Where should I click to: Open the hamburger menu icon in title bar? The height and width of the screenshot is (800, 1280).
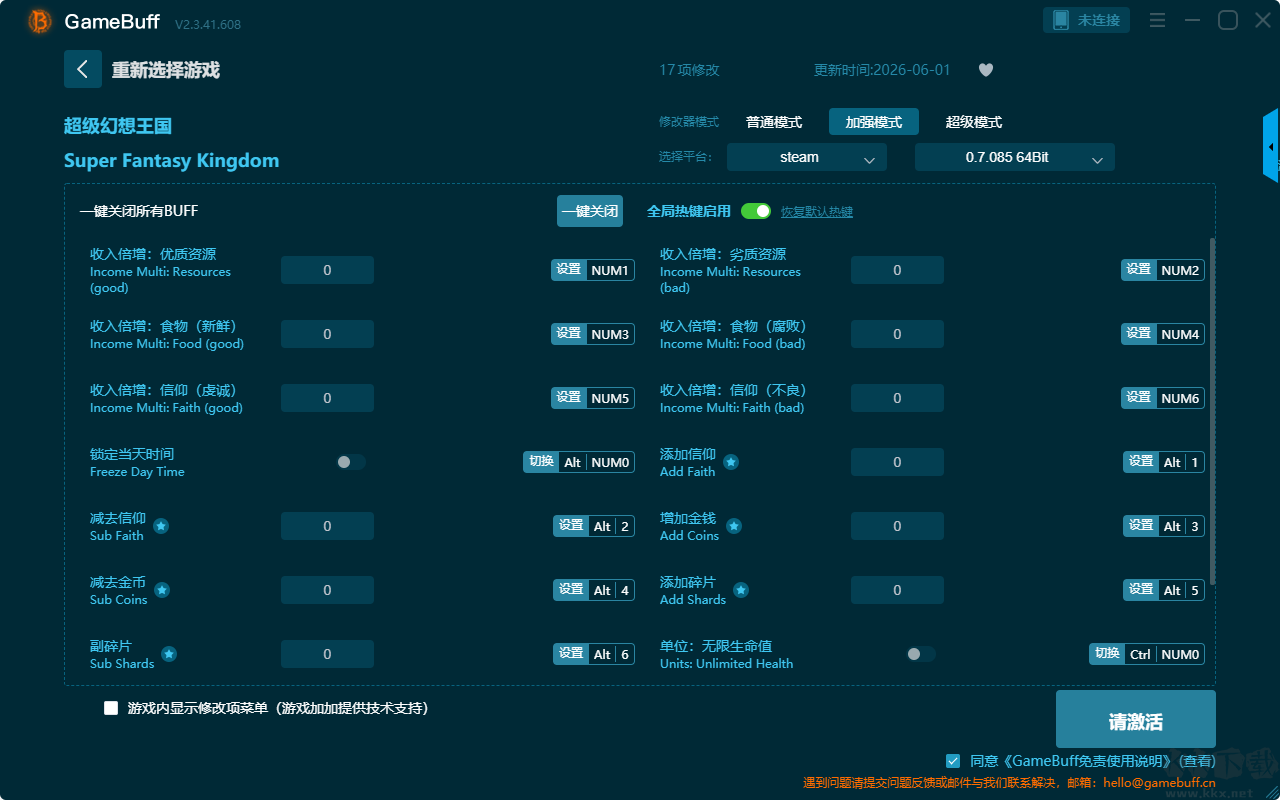click(x=1157, y=20)
